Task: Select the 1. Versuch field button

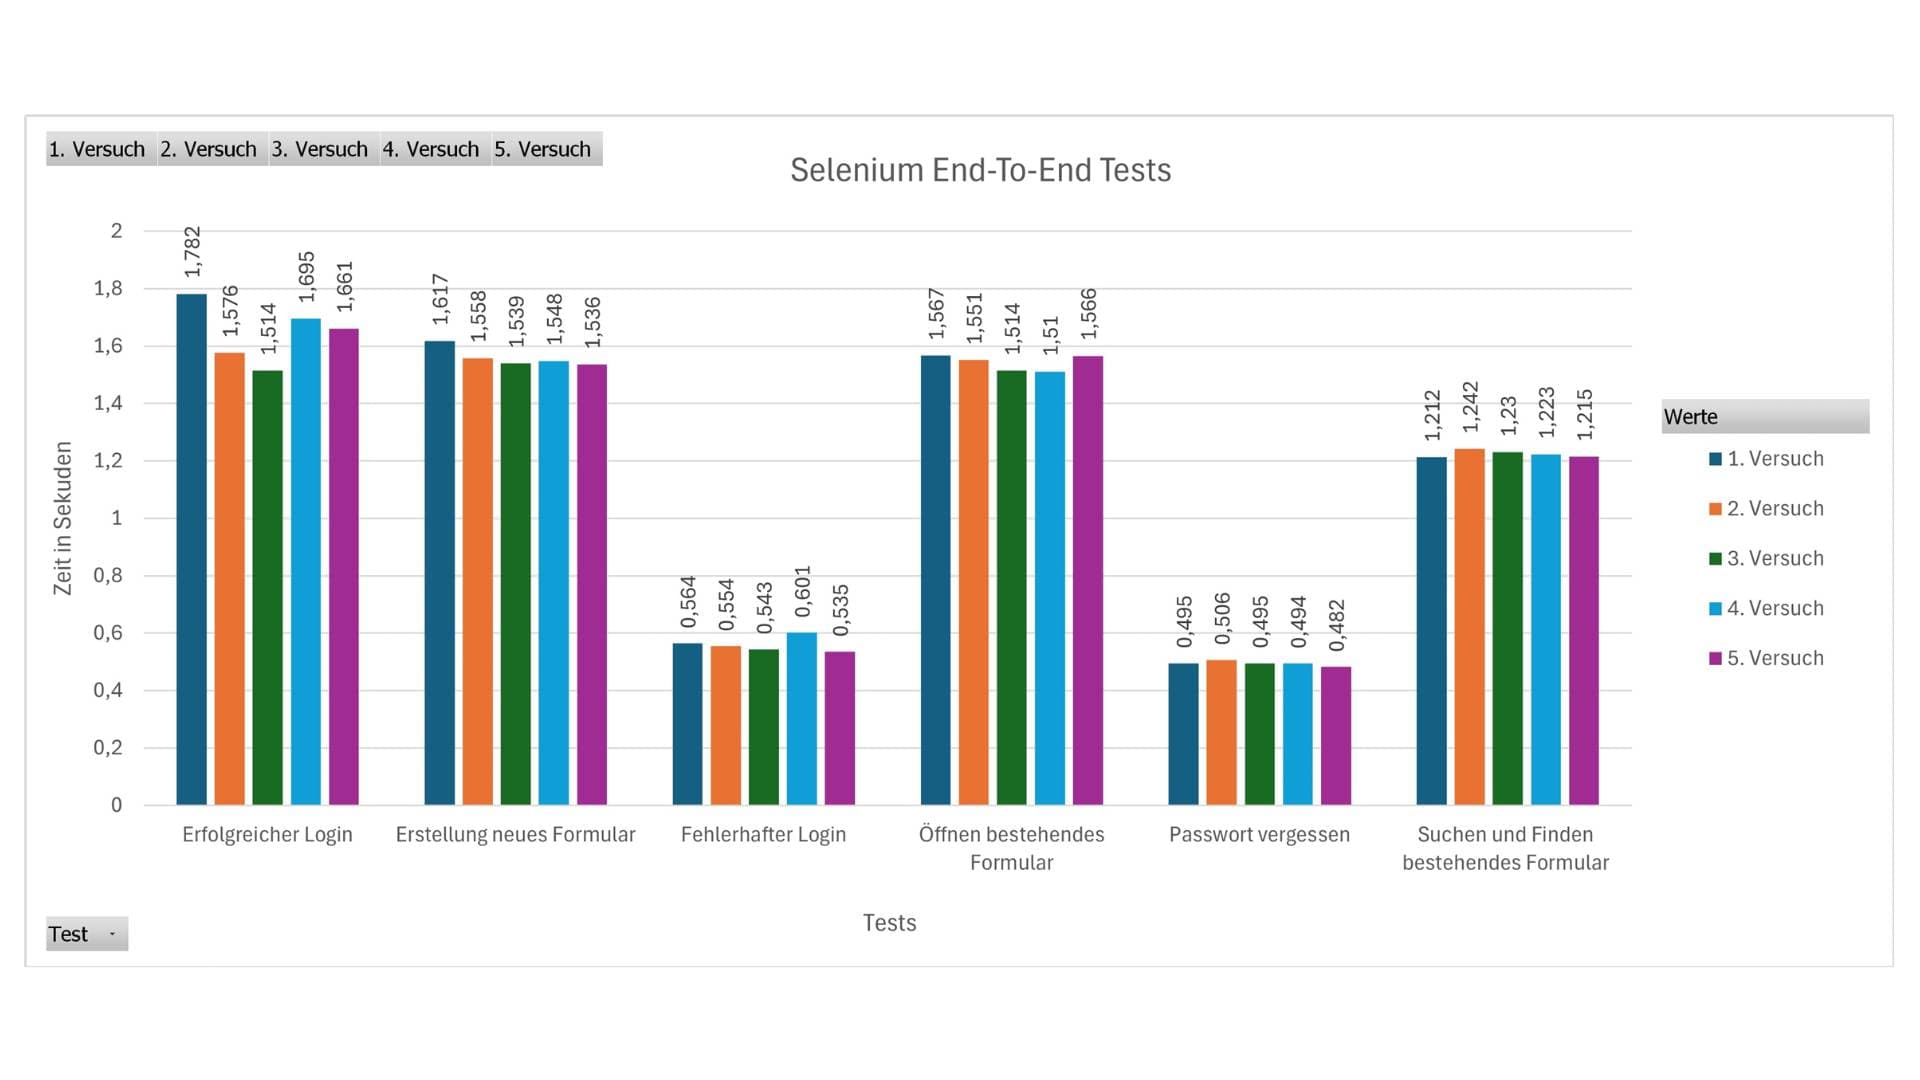Action: (x=101, y=149)
